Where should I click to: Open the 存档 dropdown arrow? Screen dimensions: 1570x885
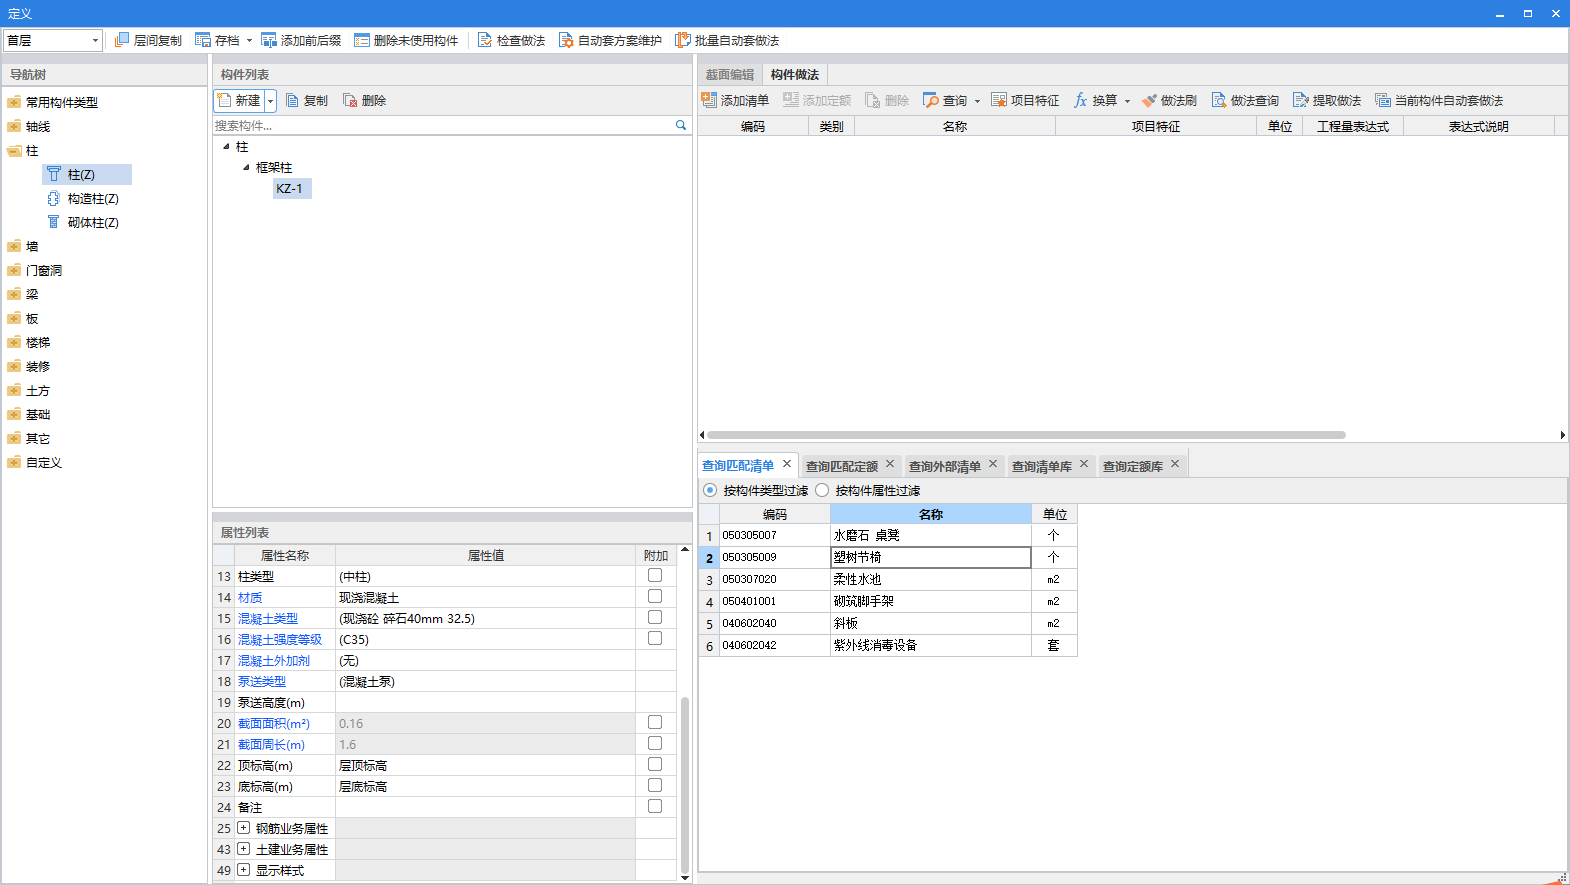click(x=249, y=41)
